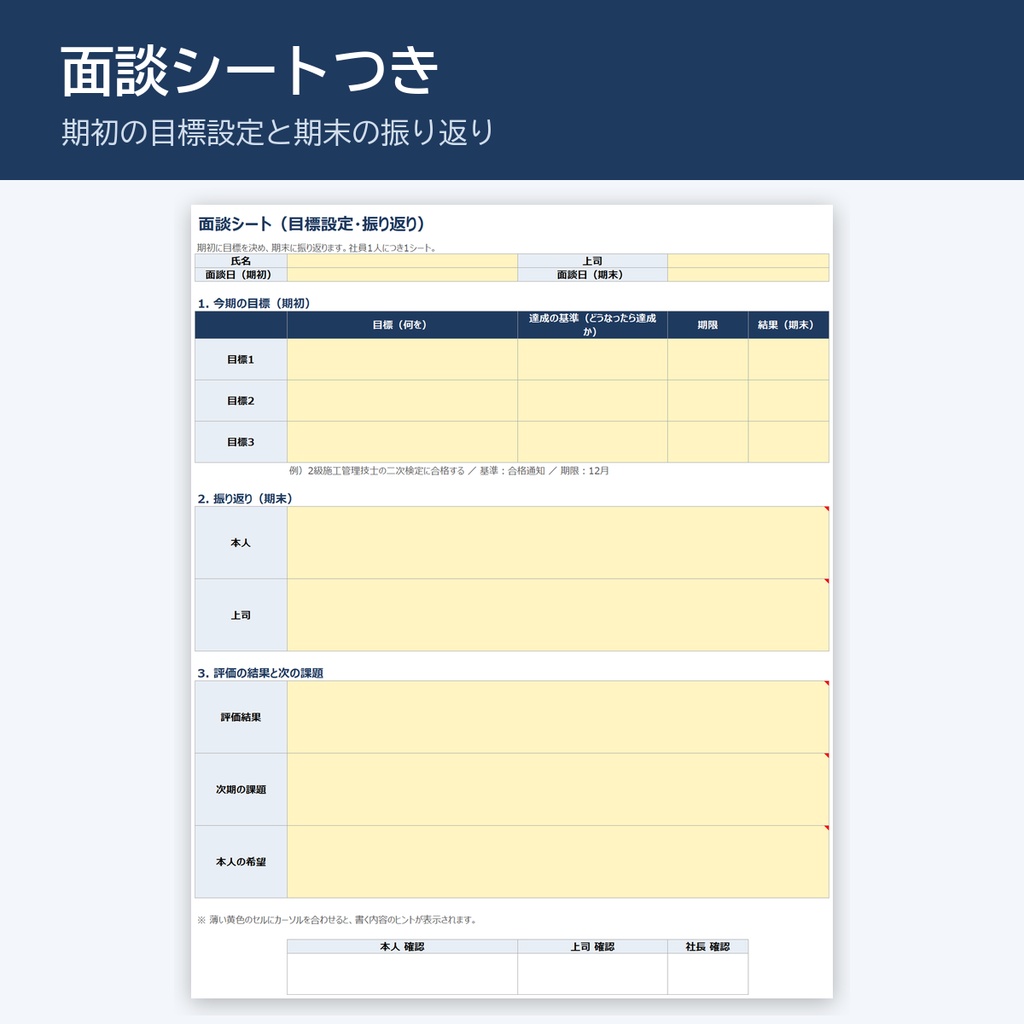Click the 次期の課題 row label

[241, 789]
